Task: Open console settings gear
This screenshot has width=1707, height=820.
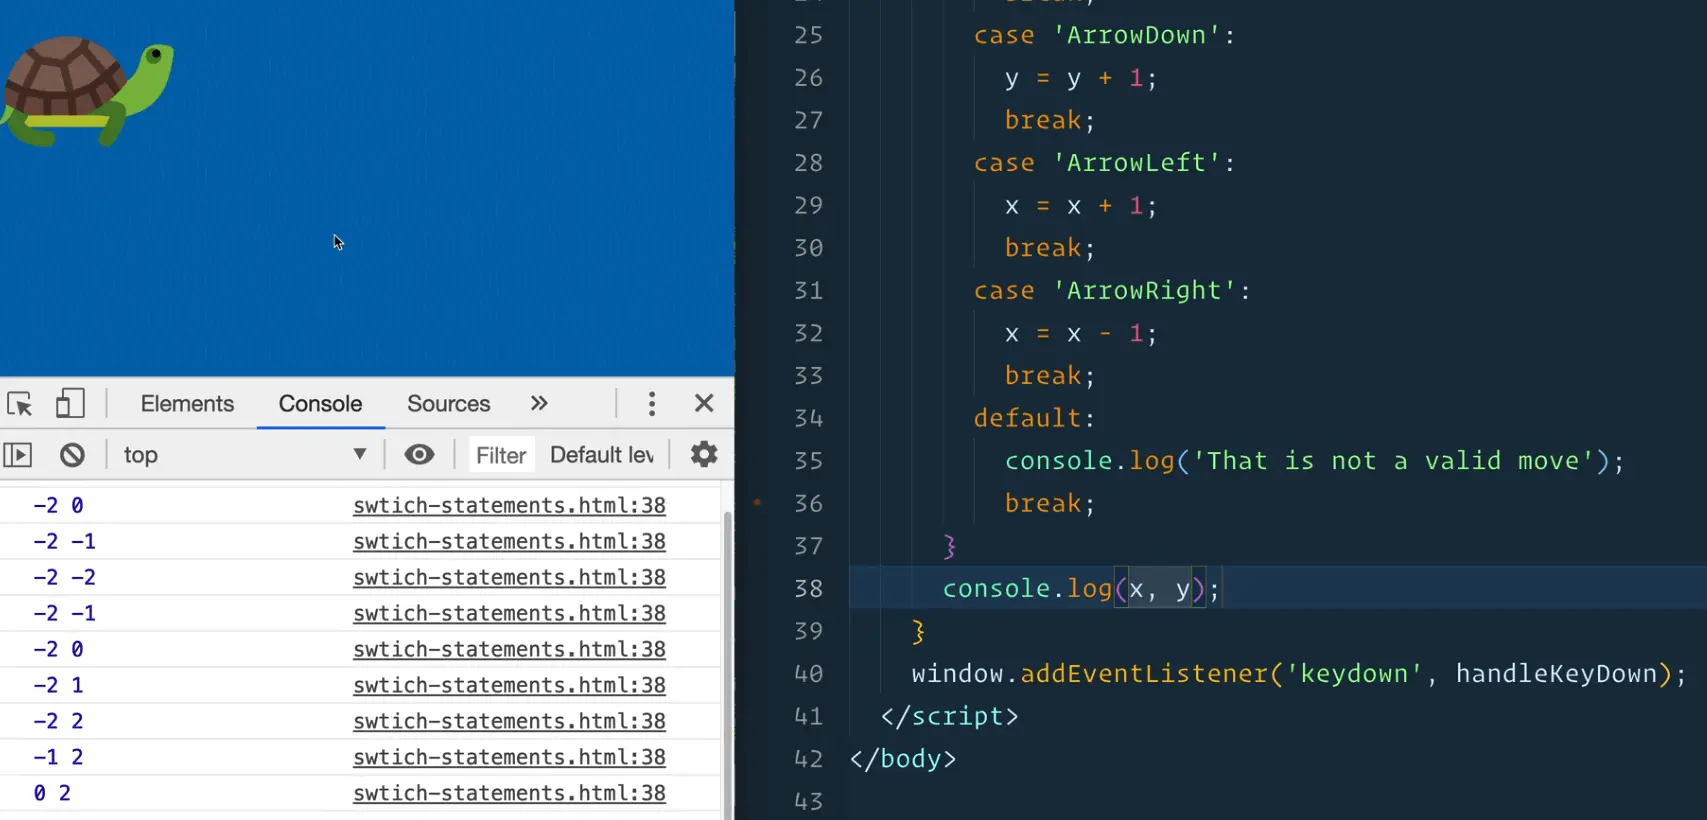Action: coord(704,456)
